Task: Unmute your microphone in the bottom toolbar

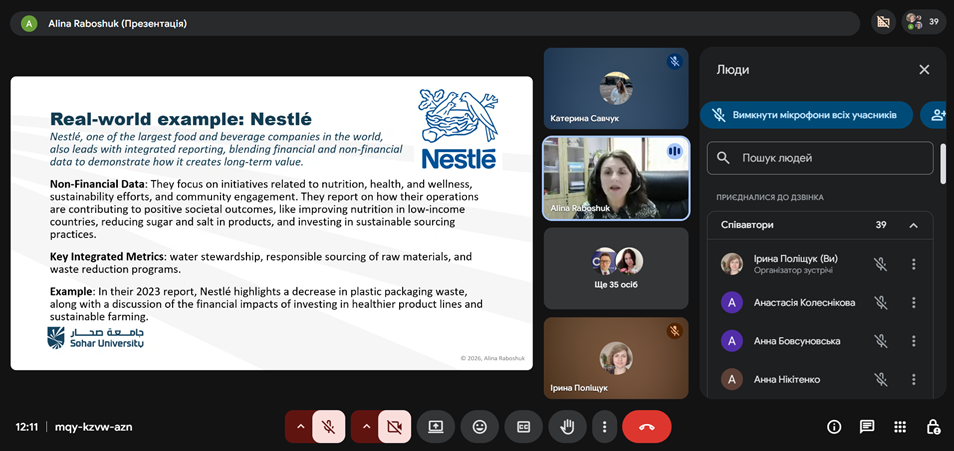Action: pos(328,427)
